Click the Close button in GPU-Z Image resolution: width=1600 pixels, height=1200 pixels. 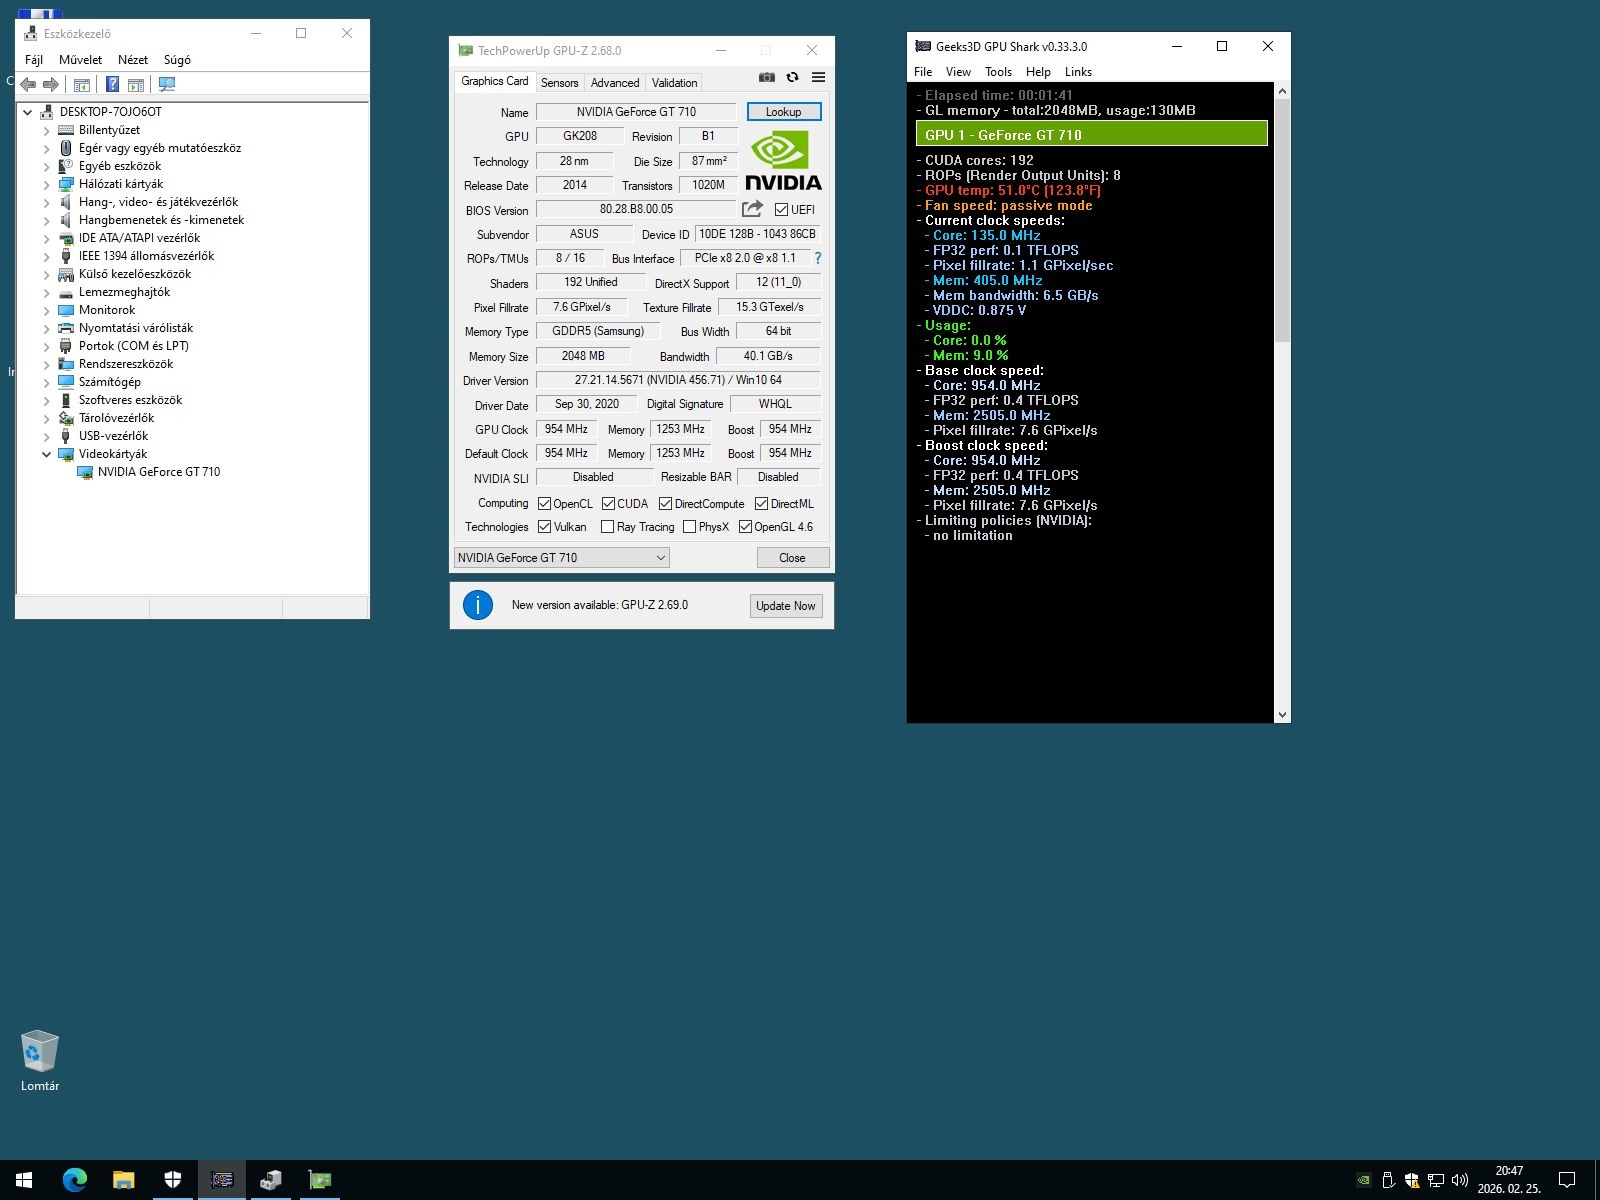point(792,558)
